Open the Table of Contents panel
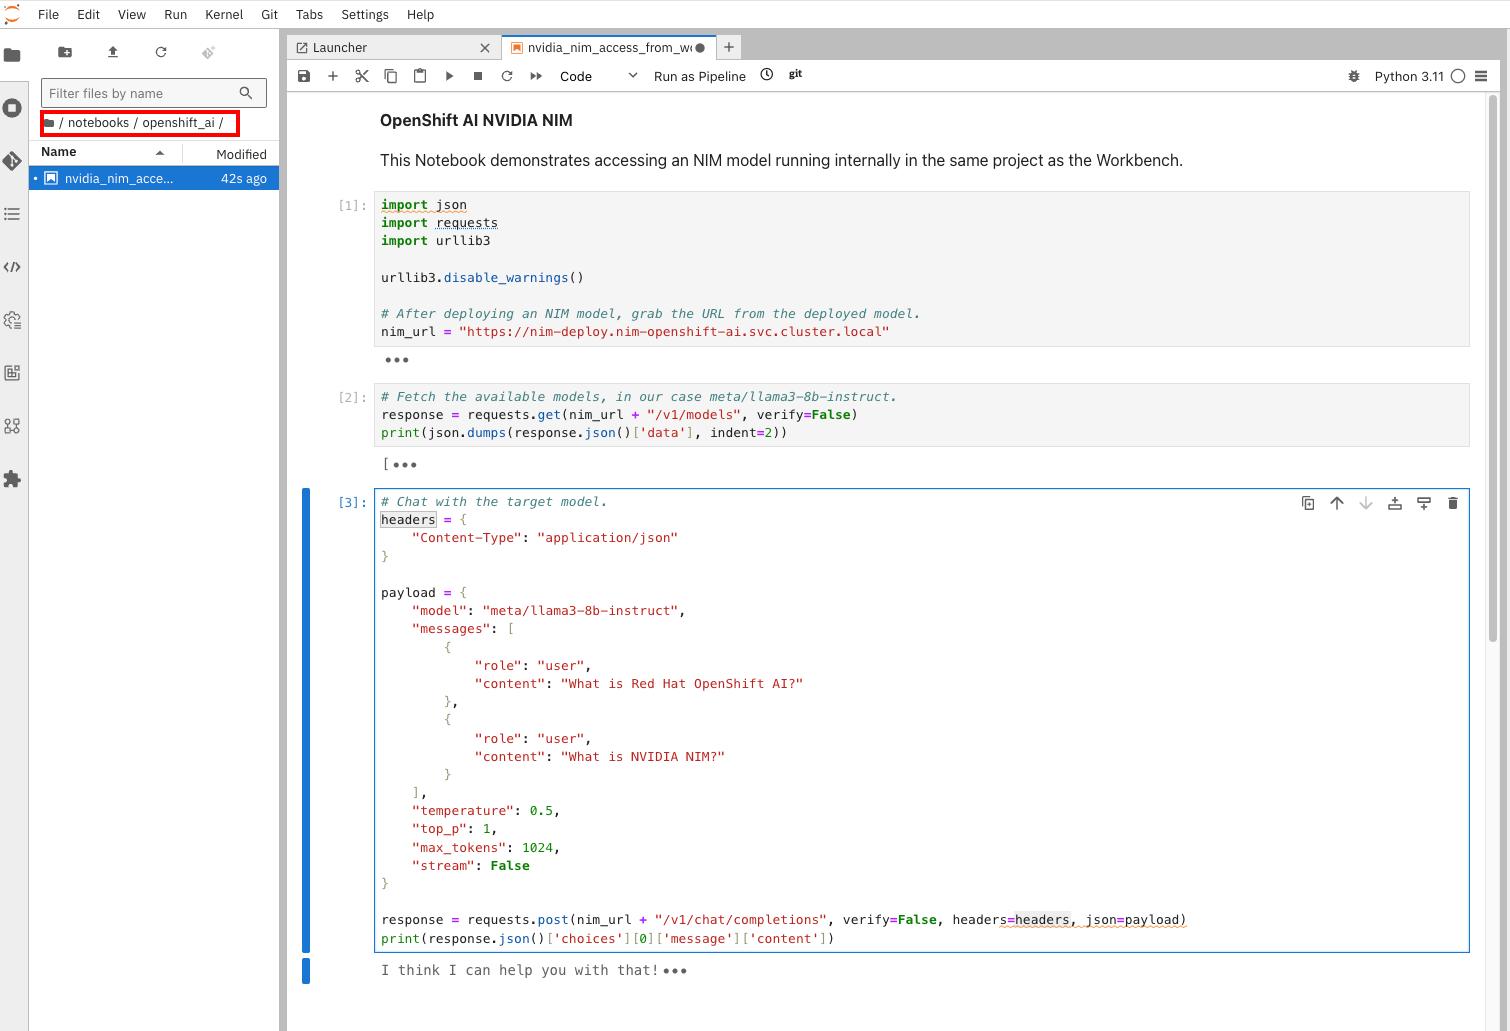Viewport: 1510px width, 1031px height. click(x=12, y=214)
